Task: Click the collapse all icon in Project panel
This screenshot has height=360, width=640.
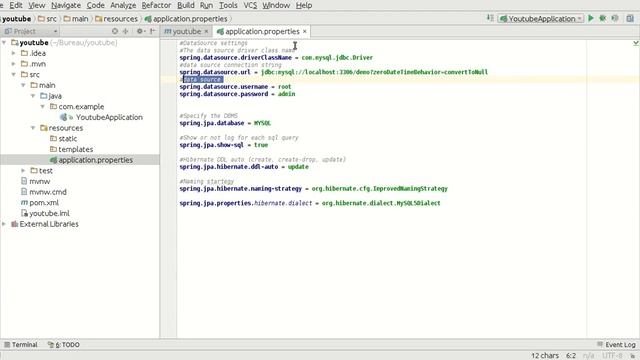Action: (125, 31)
